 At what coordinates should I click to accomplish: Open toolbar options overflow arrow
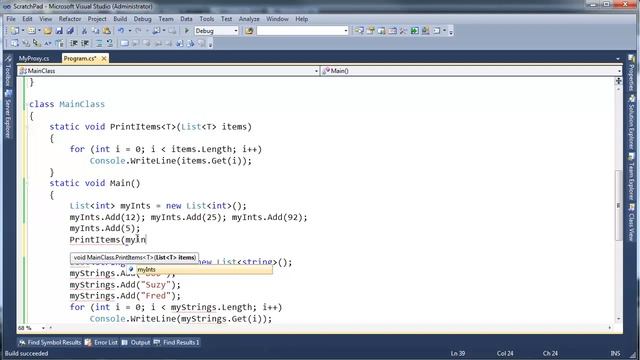point(451,31)
